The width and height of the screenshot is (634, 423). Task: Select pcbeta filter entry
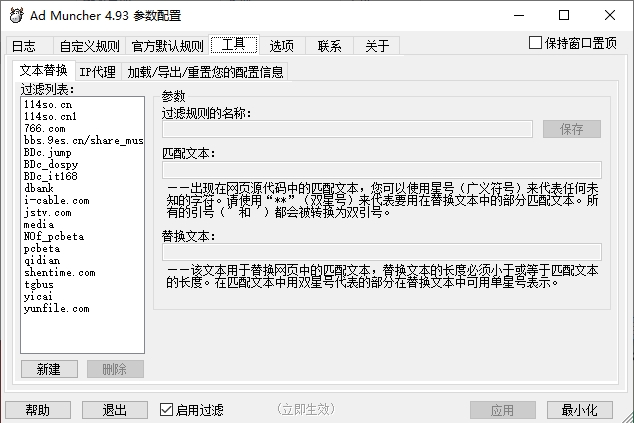click(82, 248)
